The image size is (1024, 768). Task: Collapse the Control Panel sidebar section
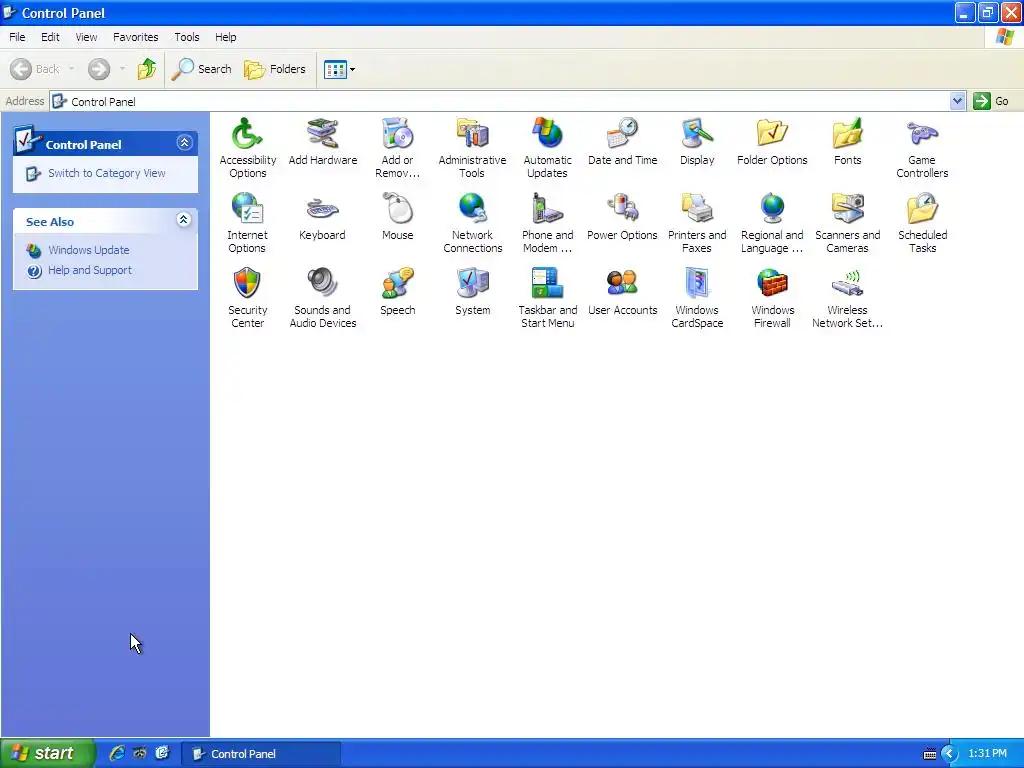tap(184, 143)
